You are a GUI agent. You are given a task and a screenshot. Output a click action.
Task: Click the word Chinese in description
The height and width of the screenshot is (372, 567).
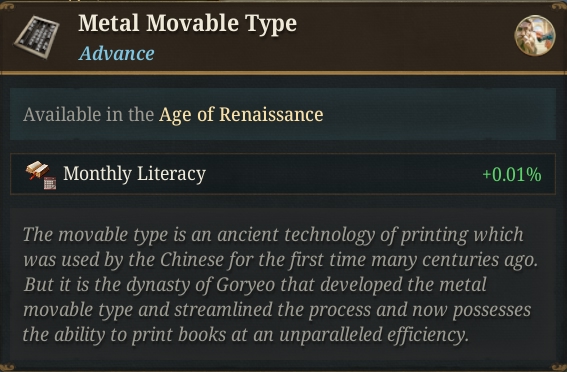point(192,260)
